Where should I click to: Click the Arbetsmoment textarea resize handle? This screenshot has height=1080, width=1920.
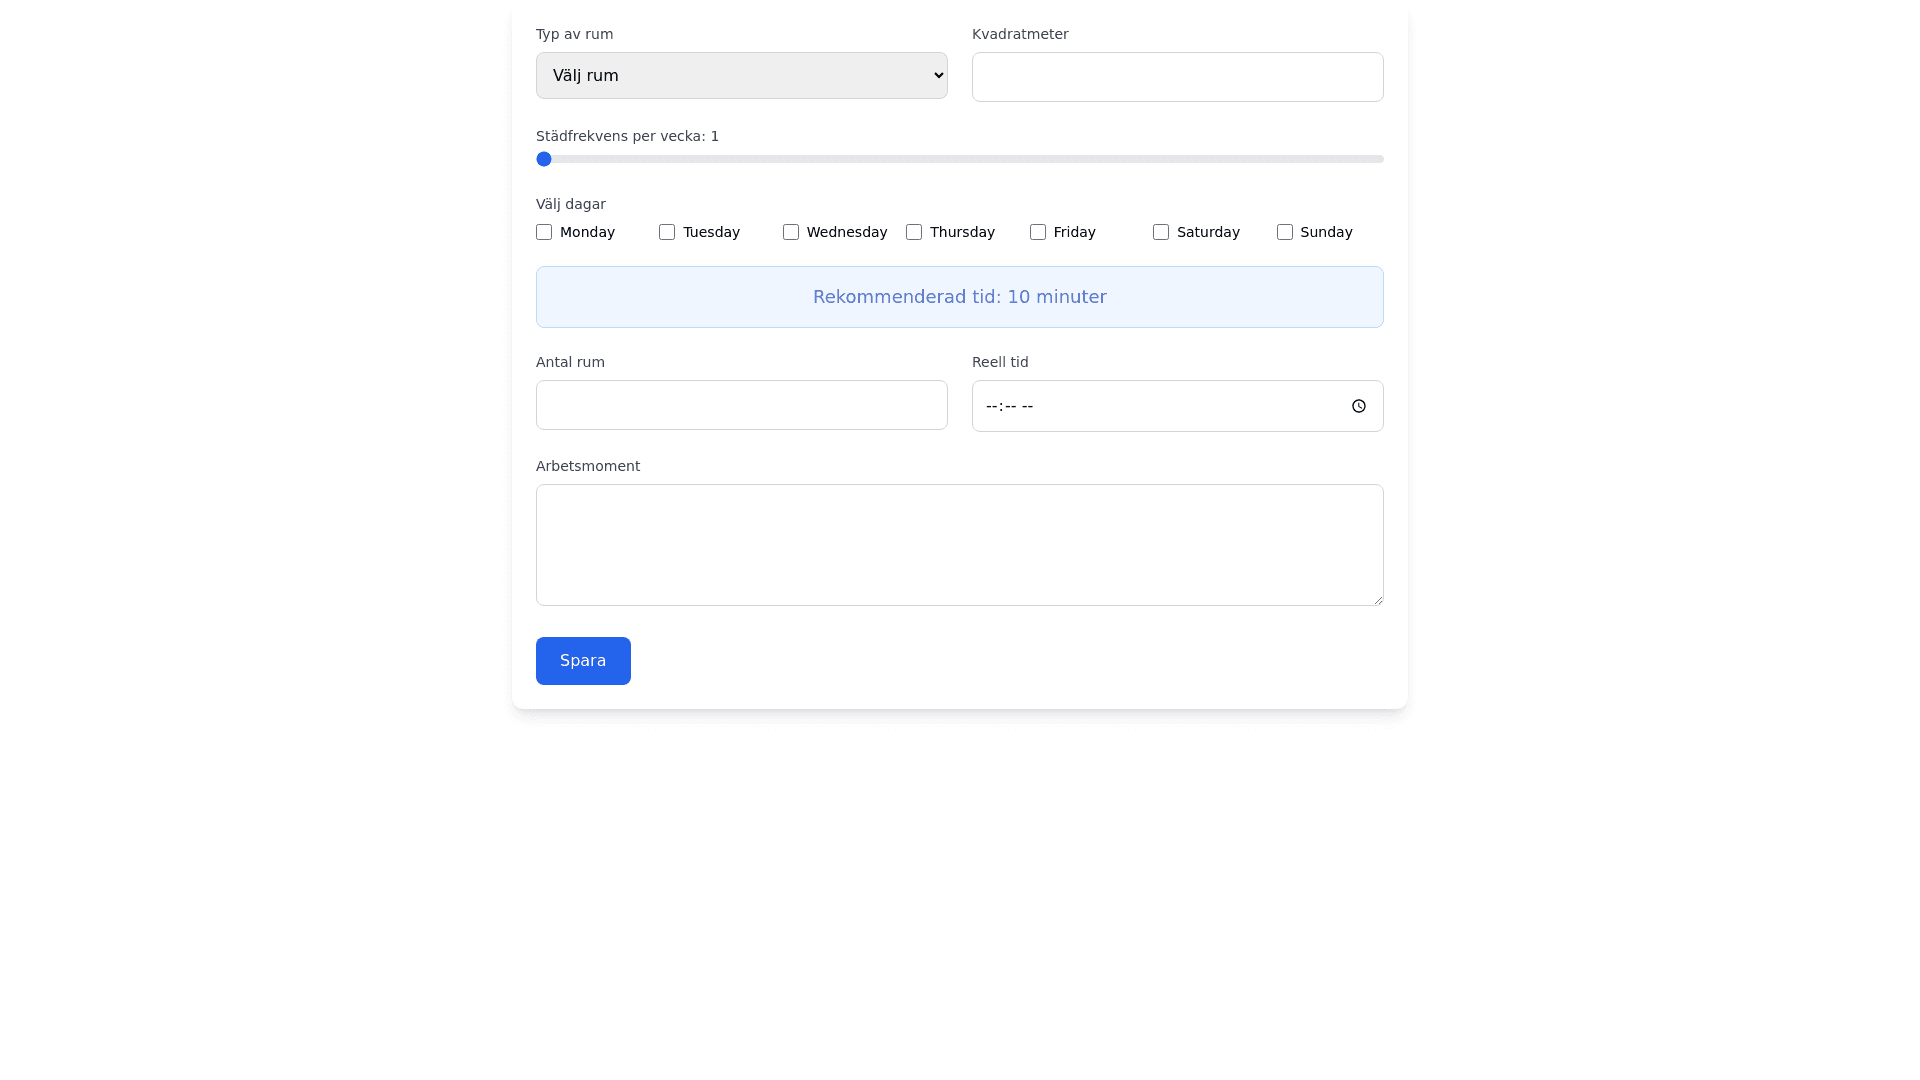click(x=1377, y=599)
